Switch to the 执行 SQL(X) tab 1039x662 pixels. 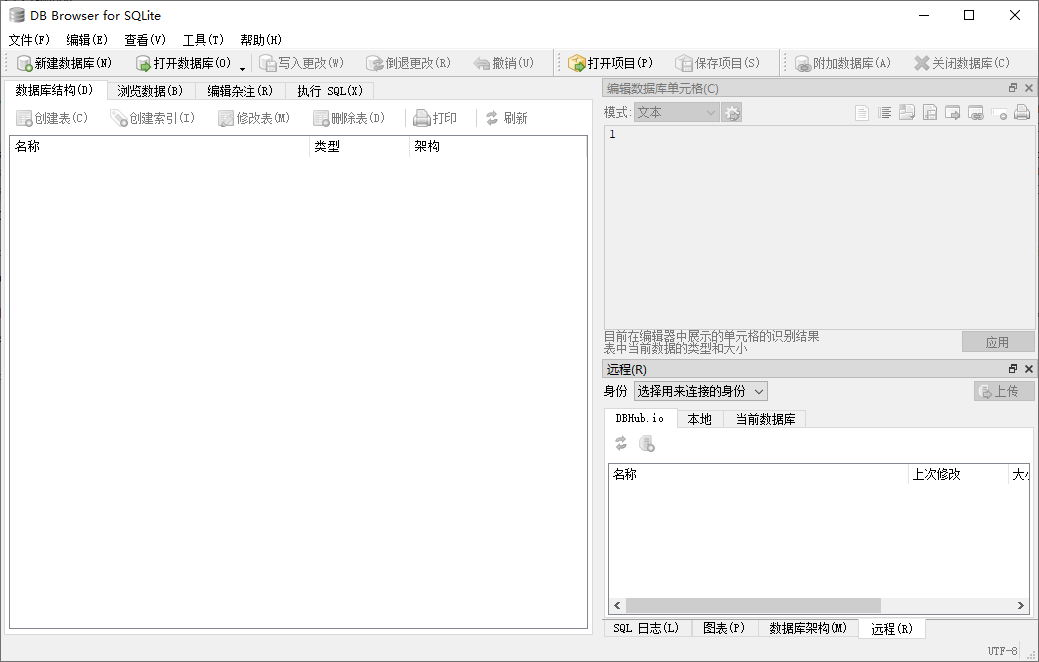coord(330,91)
